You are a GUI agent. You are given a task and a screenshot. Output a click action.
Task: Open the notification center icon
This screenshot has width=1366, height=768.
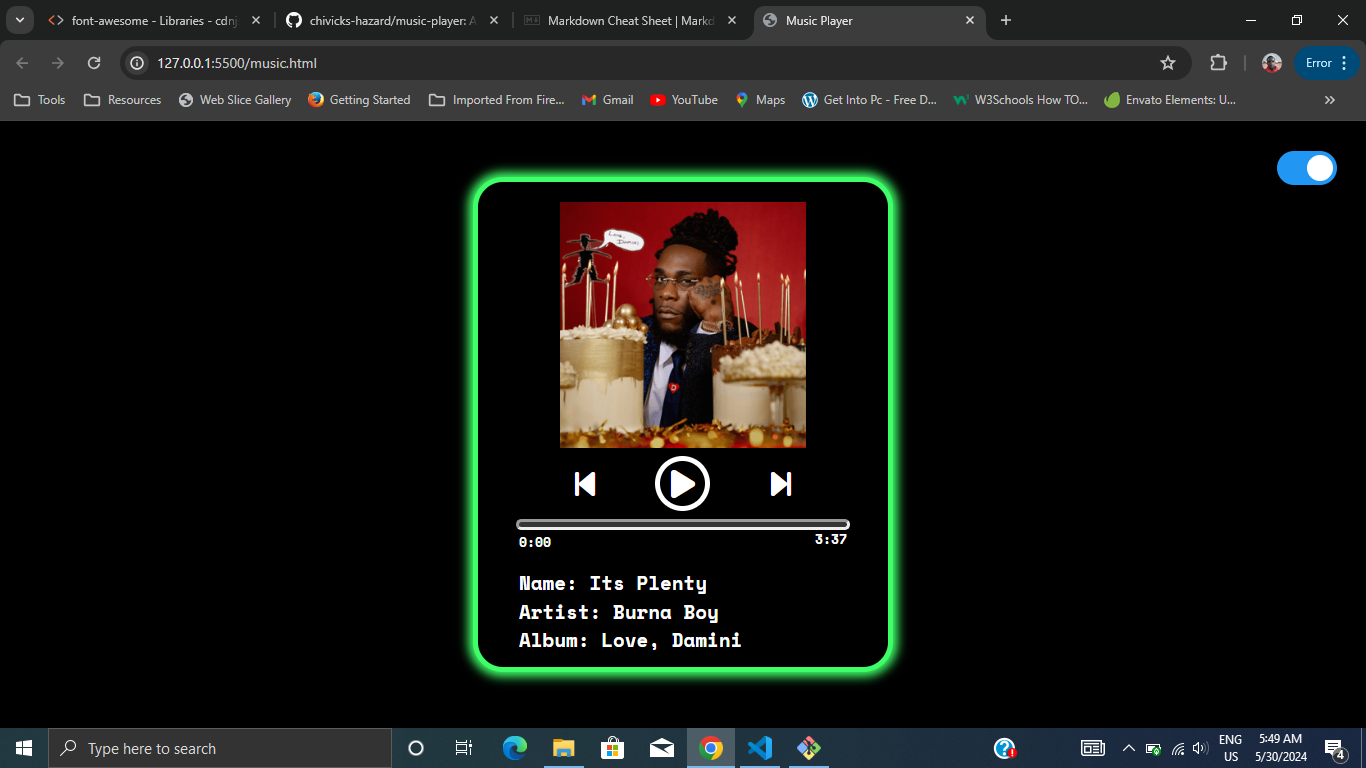1335,748
